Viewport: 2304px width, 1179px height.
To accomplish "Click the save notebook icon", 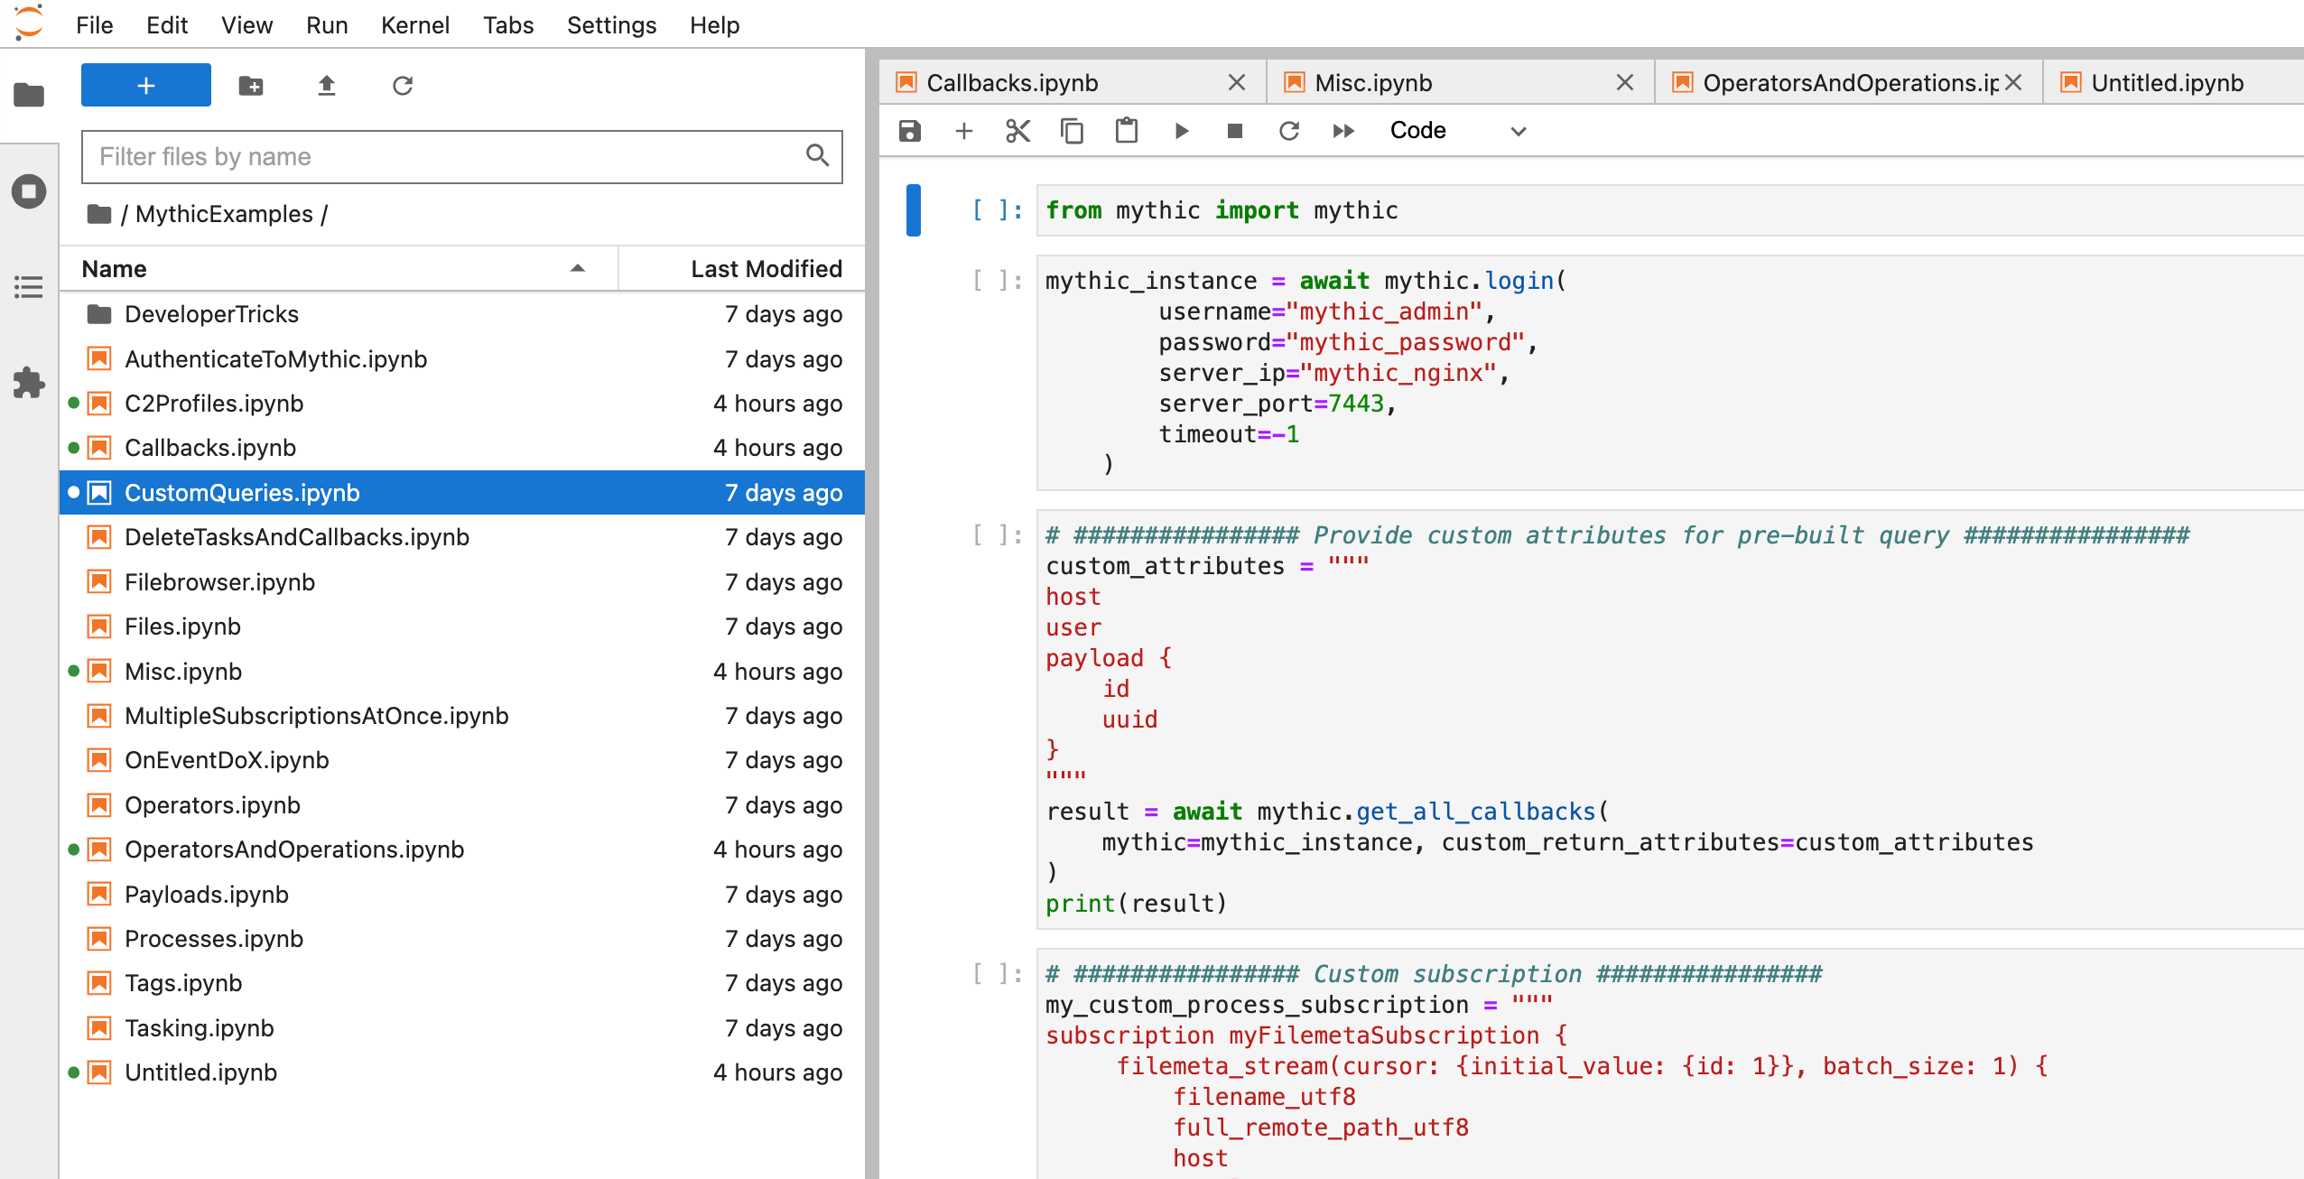I will pyautogui.click(x=909, y=131).
